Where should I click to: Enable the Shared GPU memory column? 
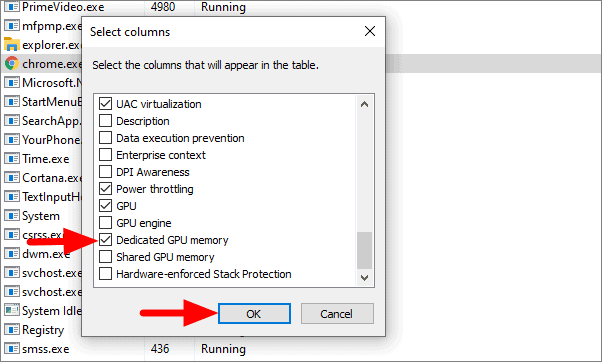pyautogui.click(x=105, y=257)
